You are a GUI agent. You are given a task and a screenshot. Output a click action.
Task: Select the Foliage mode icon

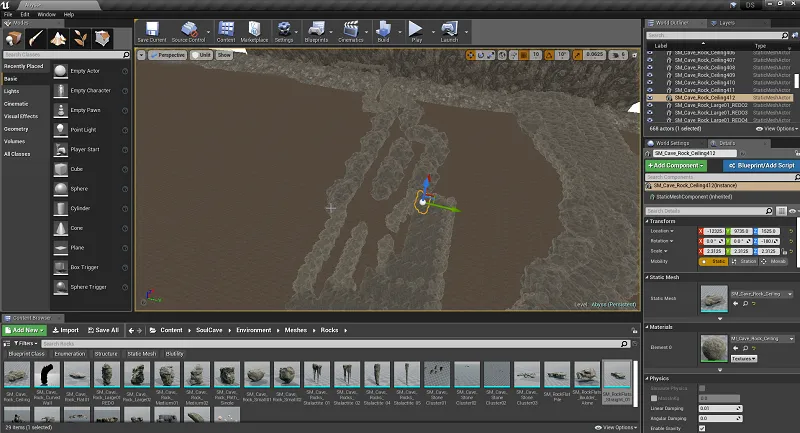80,38
